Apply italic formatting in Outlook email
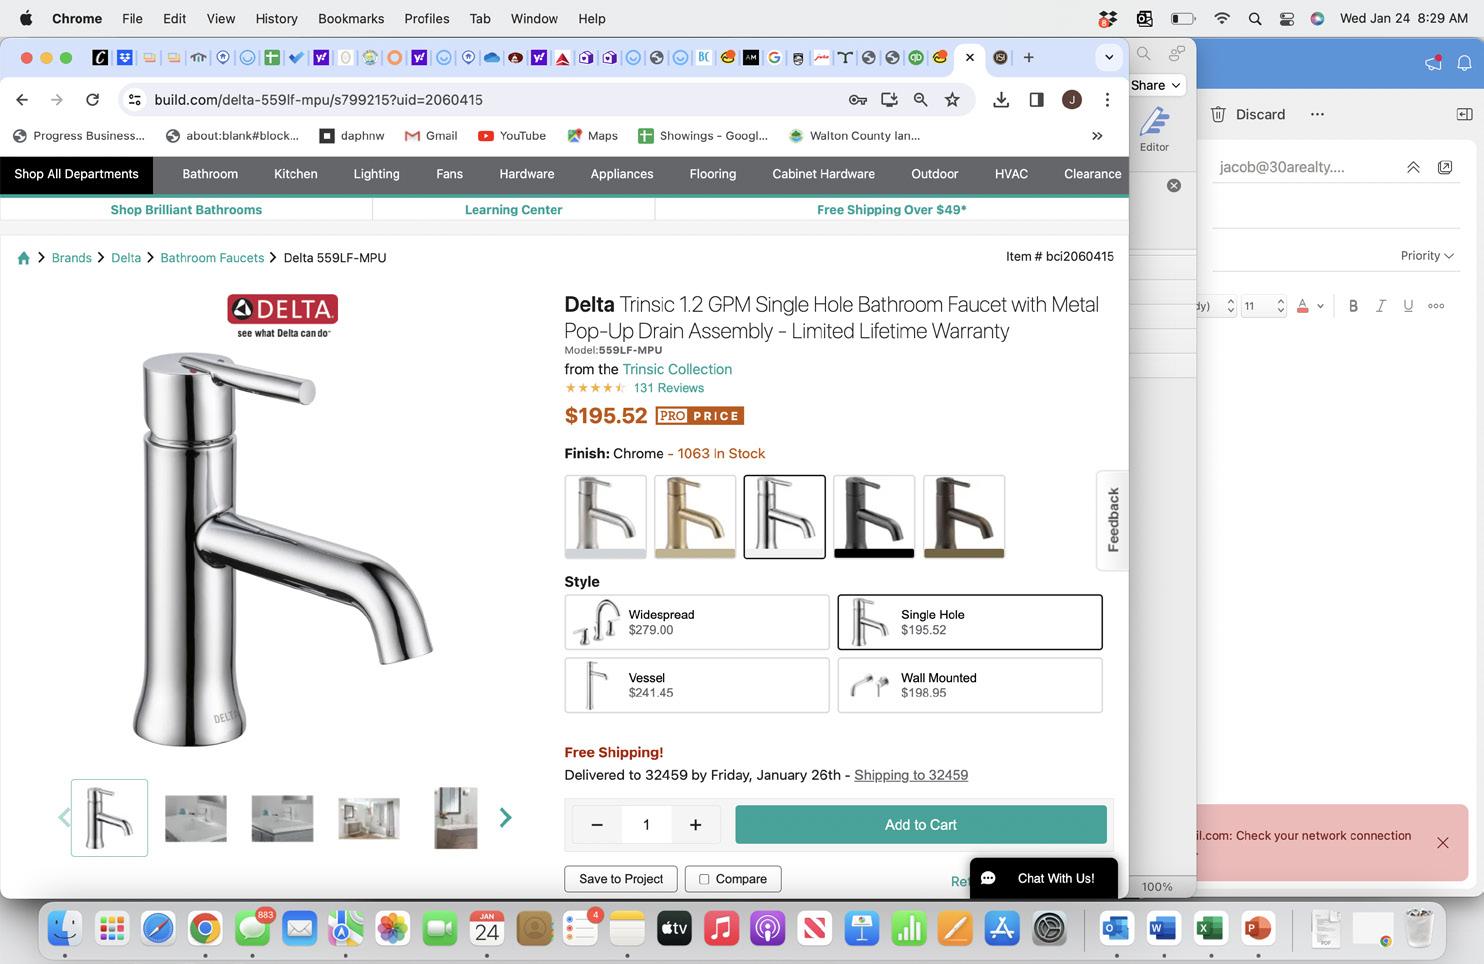The height and width of the screenshot is (964, 1484). coord(1381,306)
